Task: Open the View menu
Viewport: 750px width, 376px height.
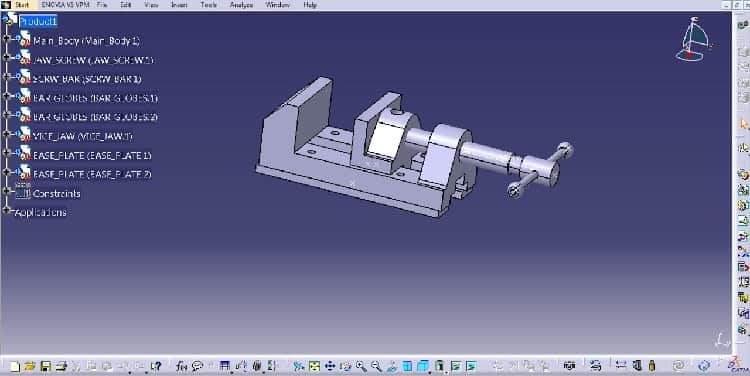Action: tap(151, 5)
